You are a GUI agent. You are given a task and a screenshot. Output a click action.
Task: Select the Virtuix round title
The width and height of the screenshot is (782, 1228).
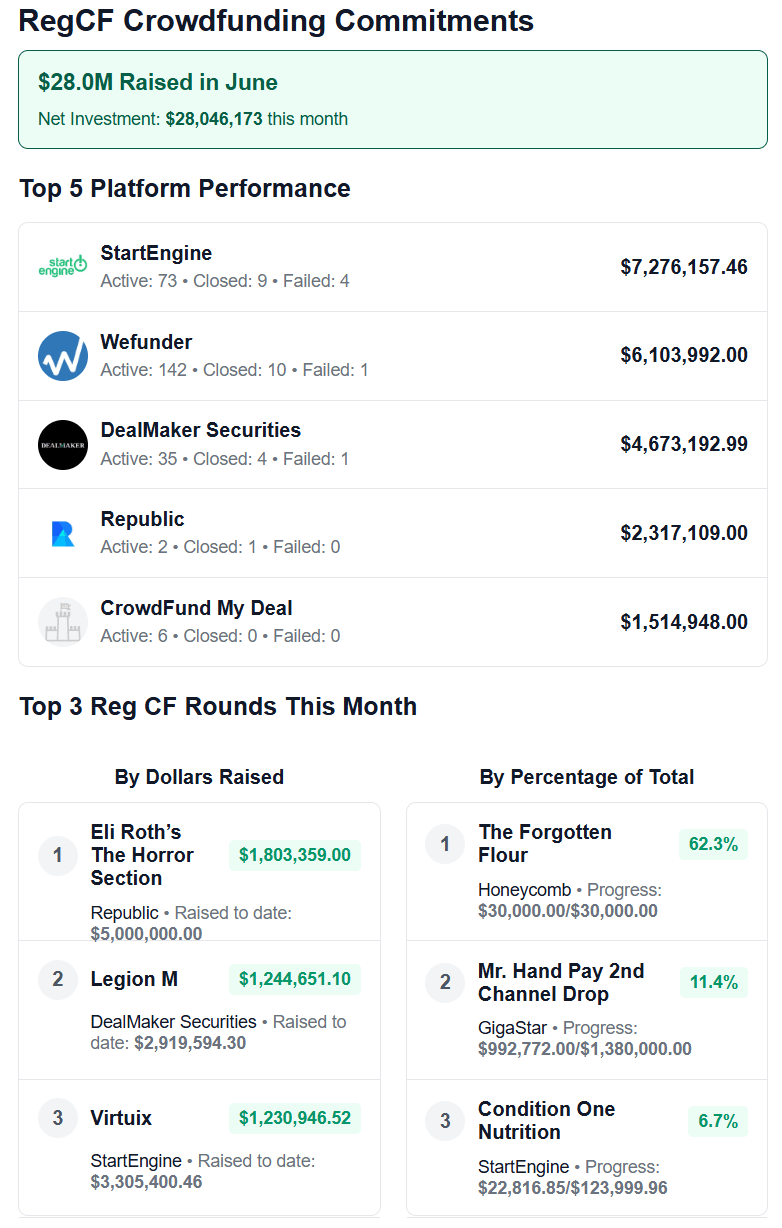point(121,1118)
